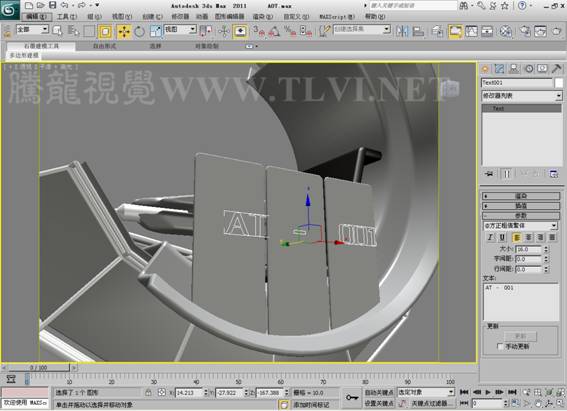
Task: Open the Create command panel tab
Action: (486, 69)
